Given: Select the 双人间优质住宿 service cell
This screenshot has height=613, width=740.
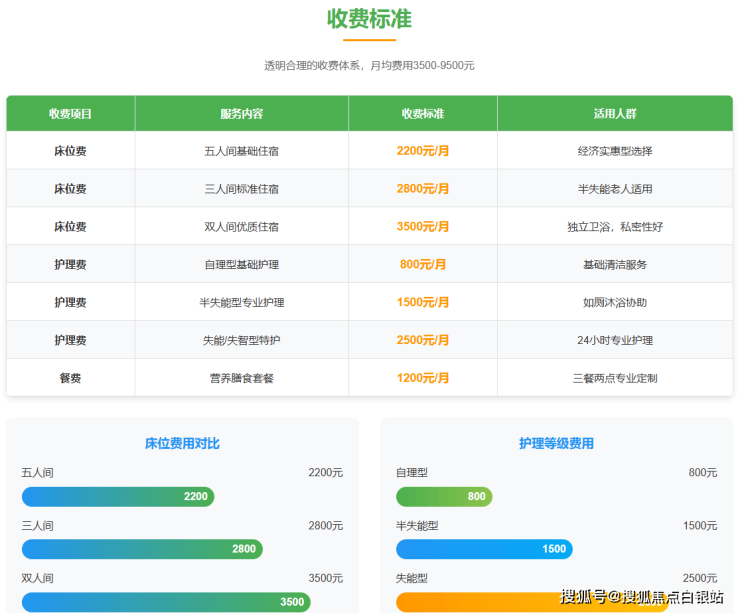Looking at the screenshot, I should pyautogui.click(x=241, y=227).
